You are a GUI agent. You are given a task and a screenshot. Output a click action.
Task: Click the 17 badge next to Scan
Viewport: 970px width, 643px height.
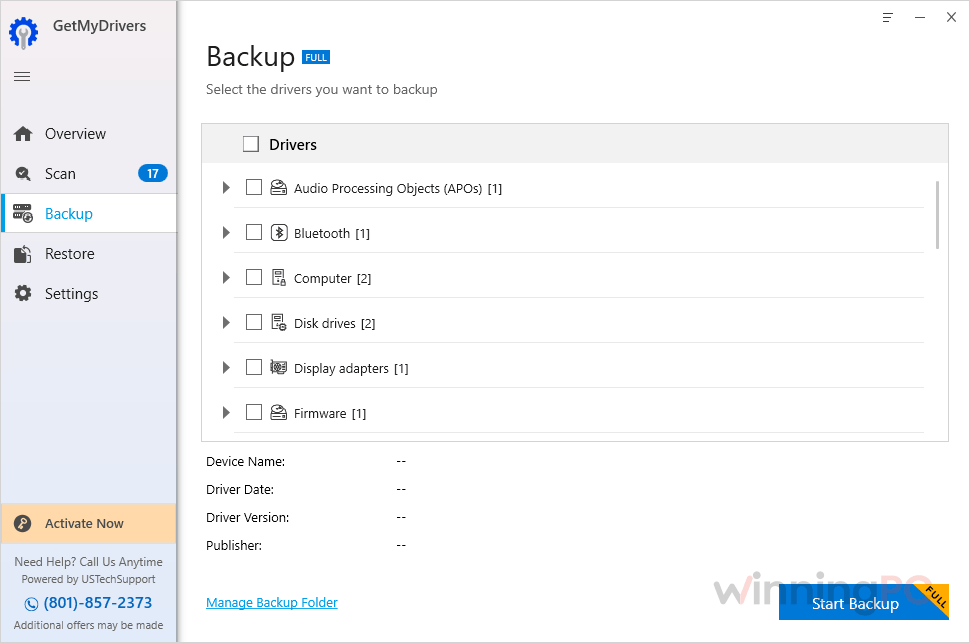[153, 174]
